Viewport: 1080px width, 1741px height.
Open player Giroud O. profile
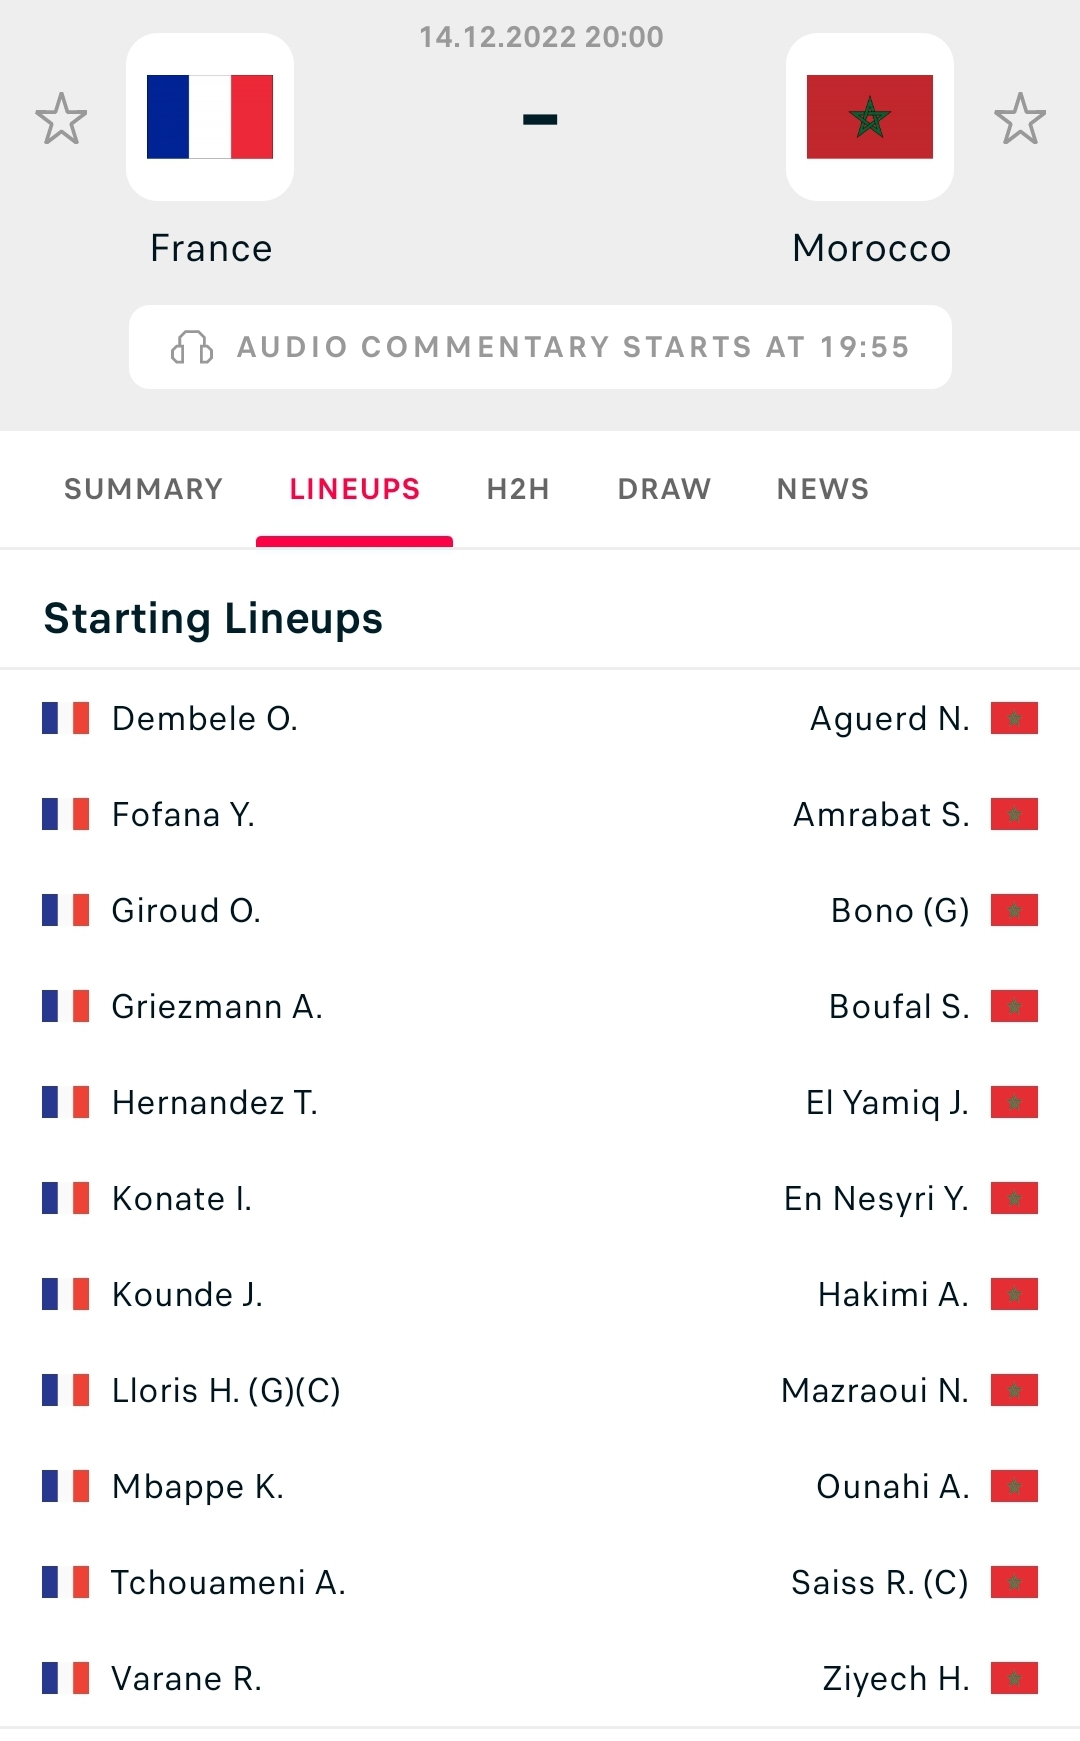(186, 910)
